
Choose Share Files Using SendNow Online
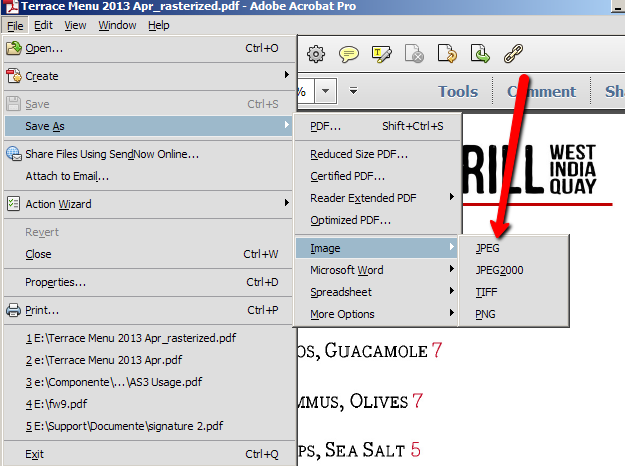point(148,154)
